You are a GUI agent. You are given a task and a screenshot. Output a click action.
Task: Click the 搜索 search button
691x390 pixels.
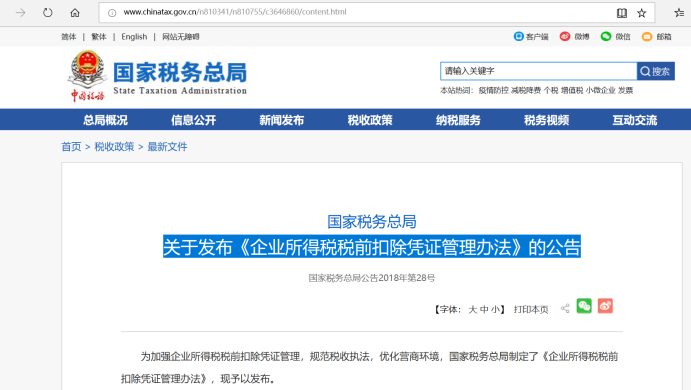tap(655, 71)
